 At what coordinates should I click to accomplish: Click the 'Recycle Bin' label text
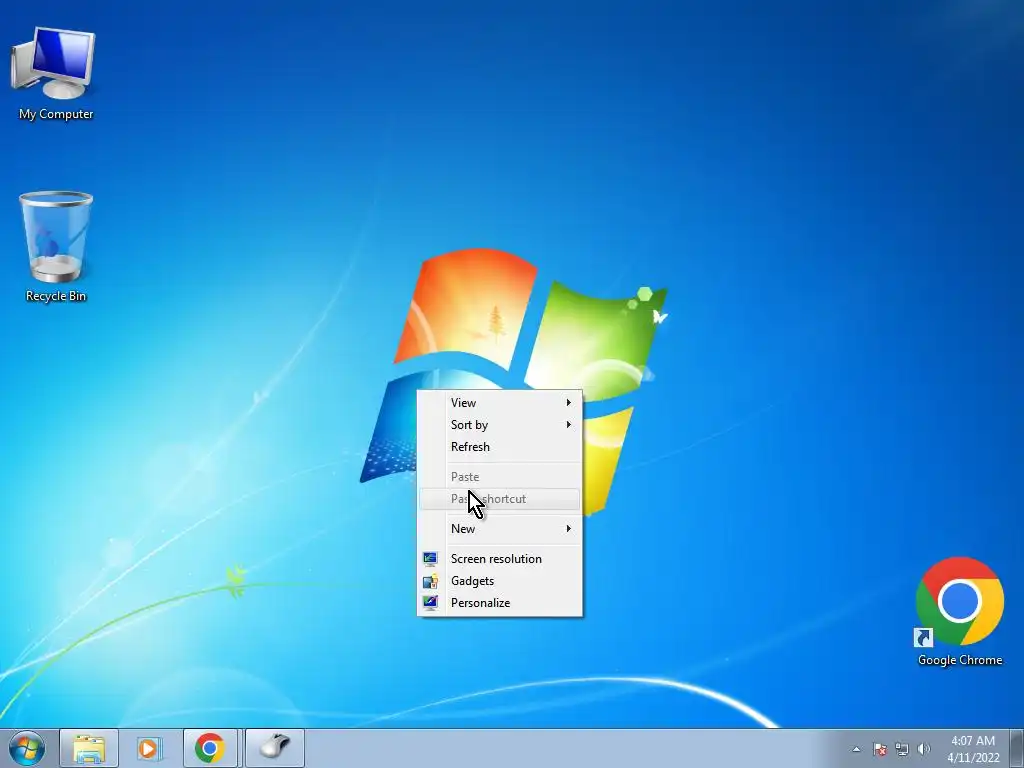[56, 296]
